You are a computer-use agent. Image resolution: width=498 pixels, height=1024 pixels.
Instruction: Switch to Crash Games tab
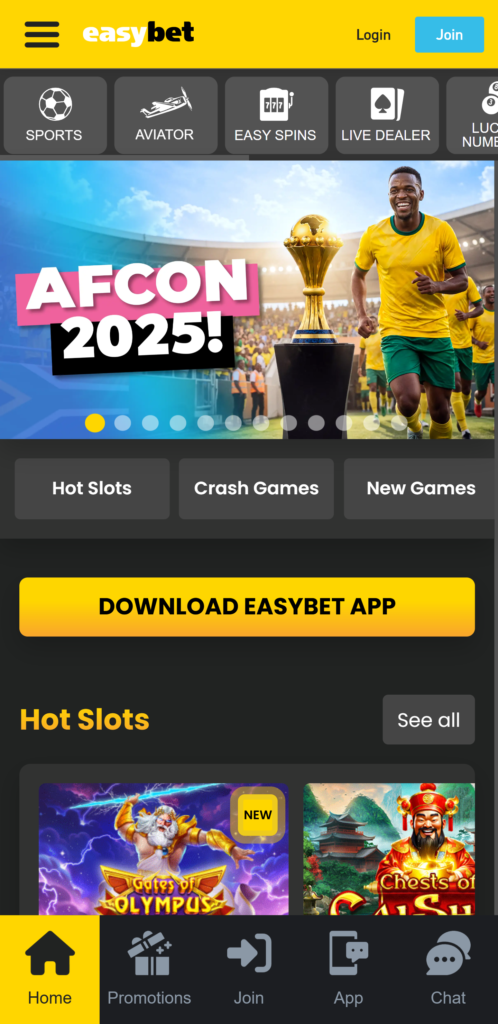(257, 488)
